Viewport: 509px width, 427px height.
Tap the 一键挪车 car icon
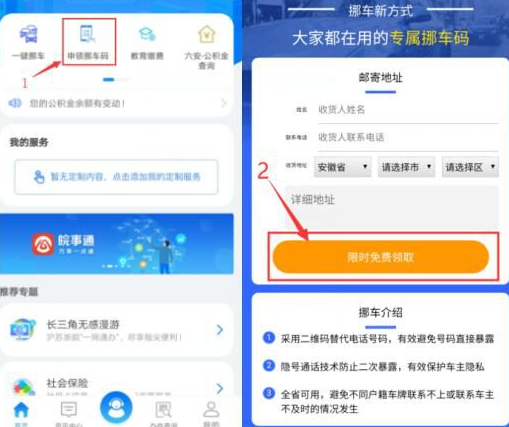point(28,34)
